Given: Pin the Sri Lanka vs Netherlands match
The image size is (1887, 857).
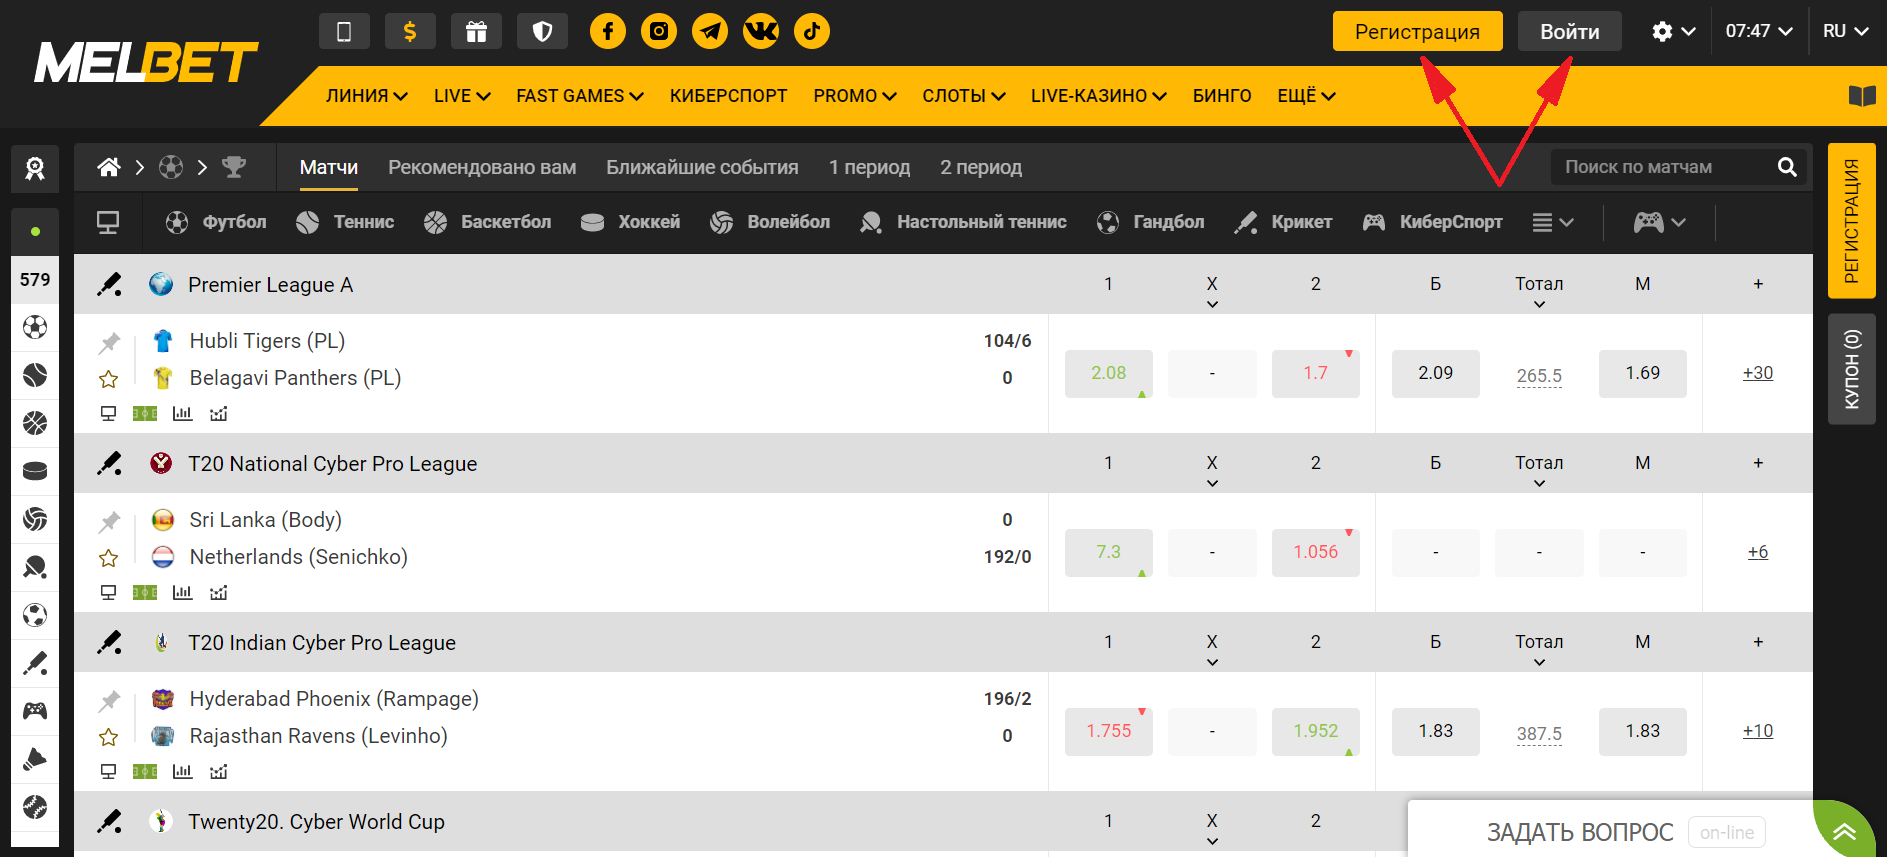Looking at the screenshot, I should tap(109, 522).
